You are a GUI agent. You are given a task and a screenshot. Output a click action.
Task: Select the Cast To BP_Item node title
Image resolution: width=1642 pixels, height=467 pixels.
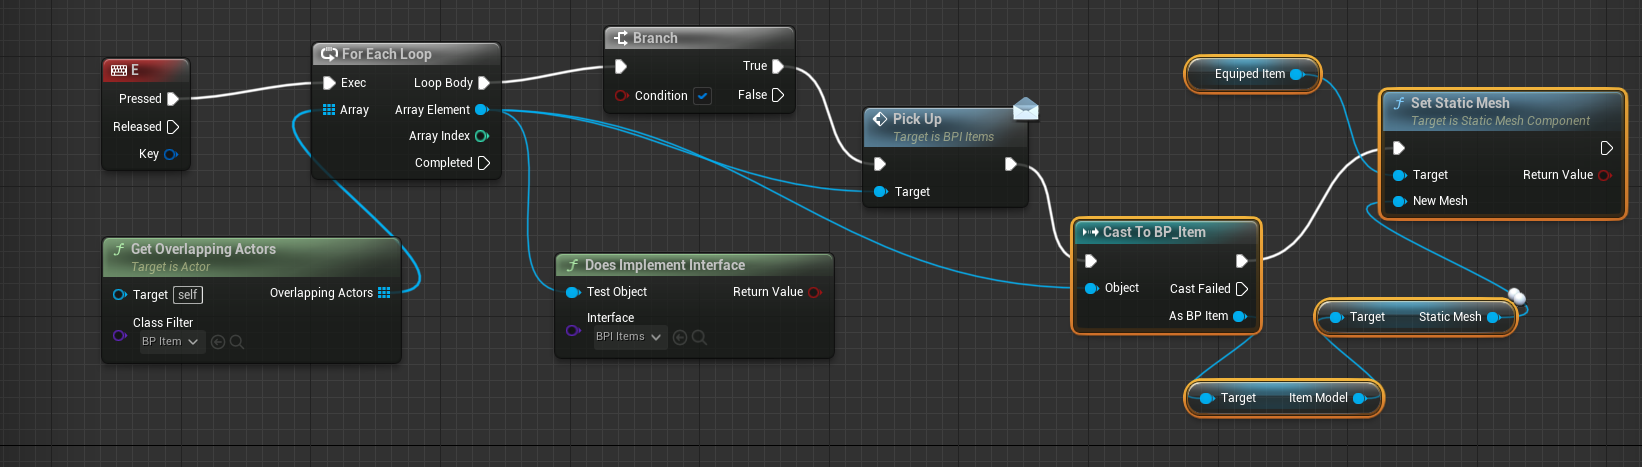tap(1154, 232)
